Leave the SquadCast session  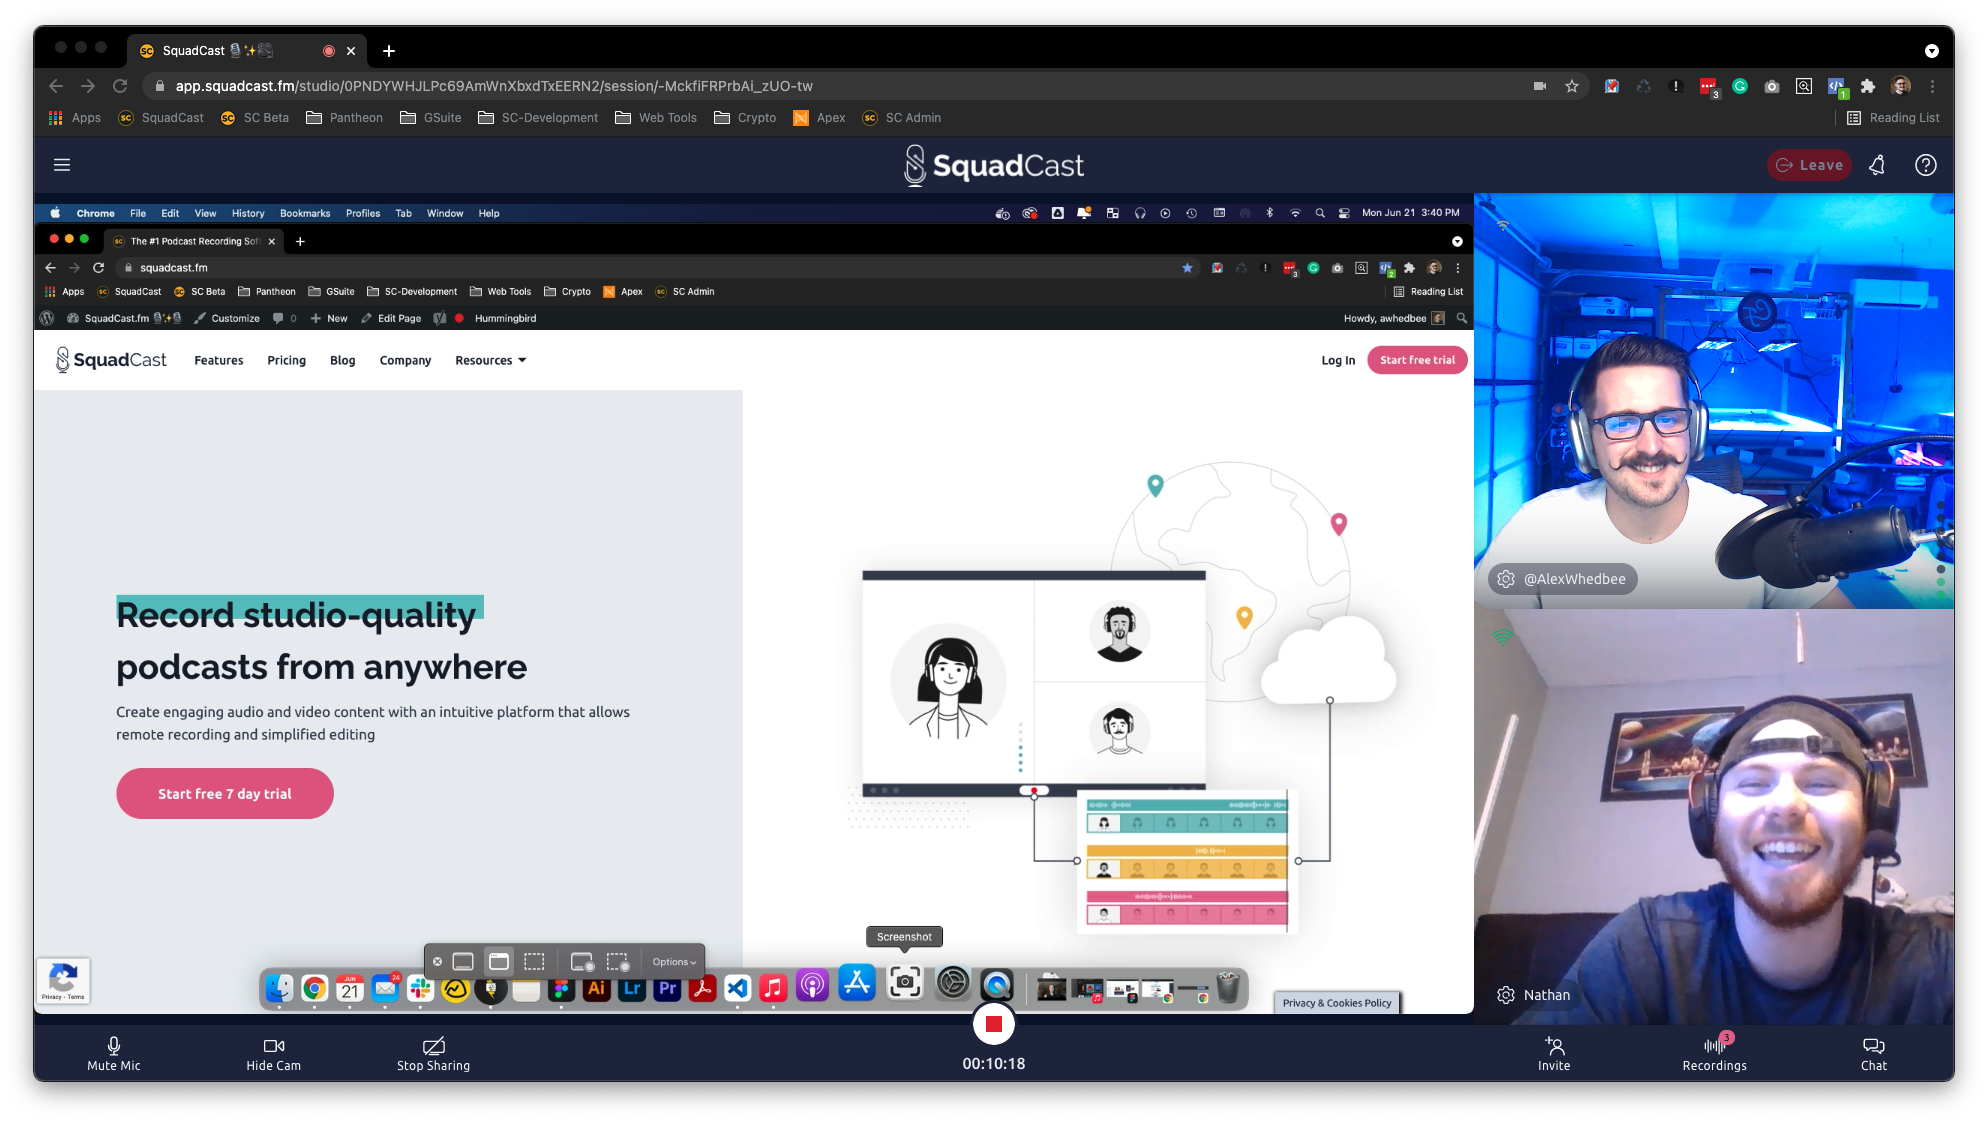1809,165
